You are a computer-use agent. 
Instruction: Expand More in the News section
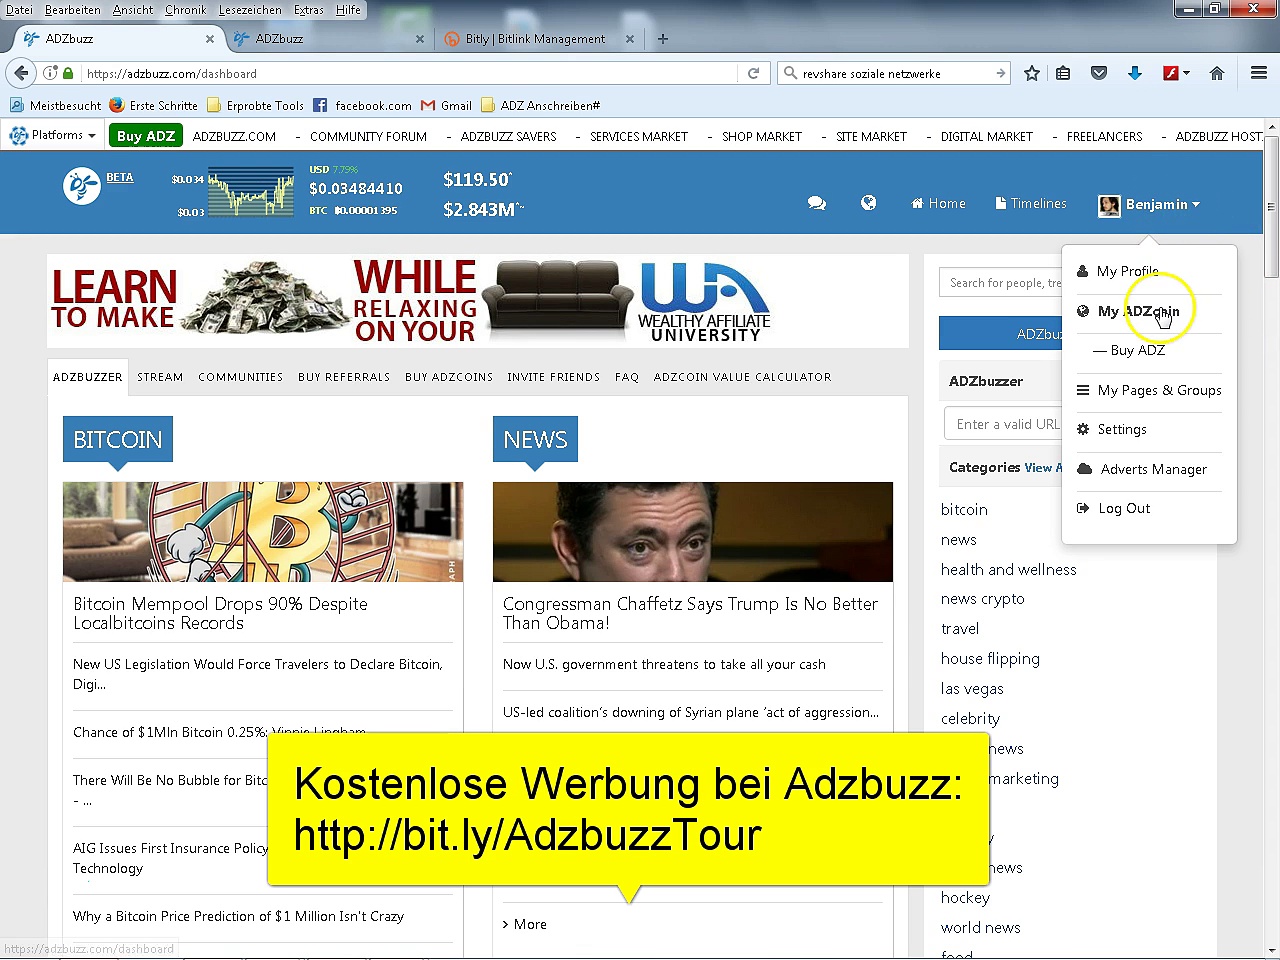[x=525, y=924]
